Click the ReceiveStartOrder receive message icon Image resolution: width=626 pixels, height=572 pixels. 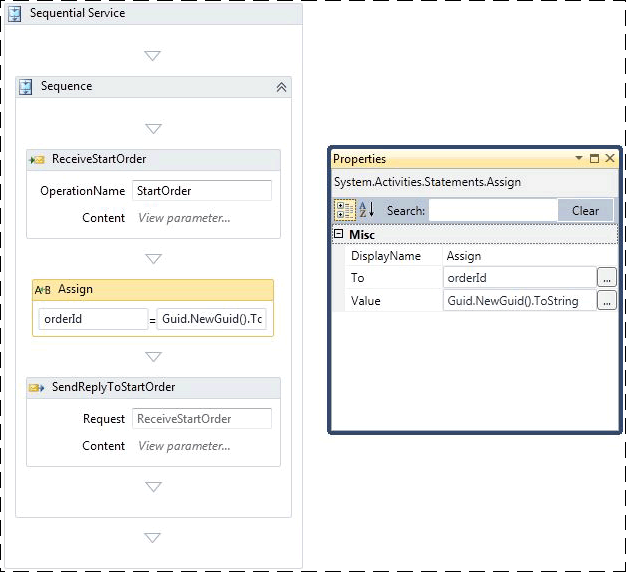point(37,160)
